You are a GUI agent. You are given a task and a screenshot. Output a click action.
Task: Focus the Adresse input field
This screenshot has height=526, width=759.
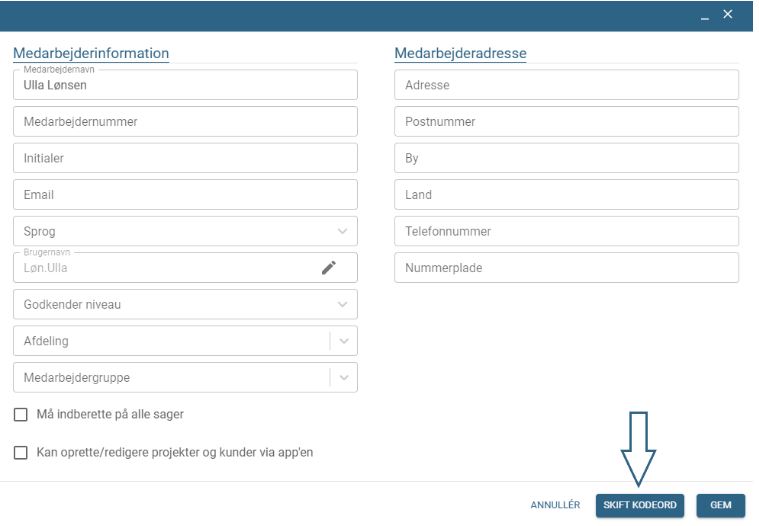pos(566,85)
